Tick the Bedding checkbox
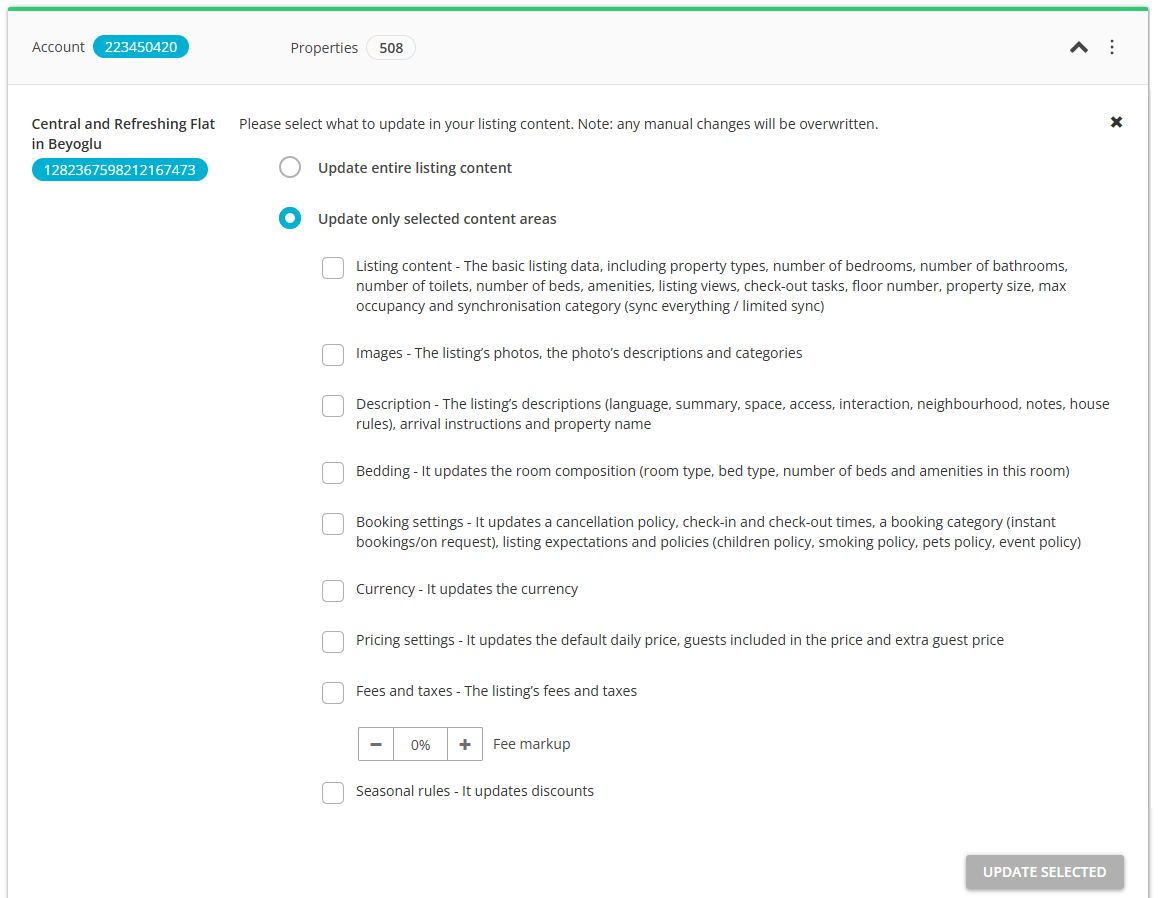1158x898 pixels. pos(333,472)
